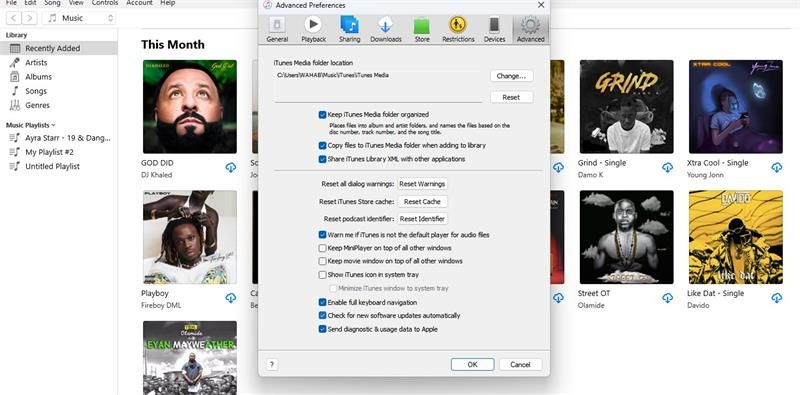Screen dimensions: 800x395
Task: Open the Song menu
Action: pyautogui.click(x=52, y=3)
